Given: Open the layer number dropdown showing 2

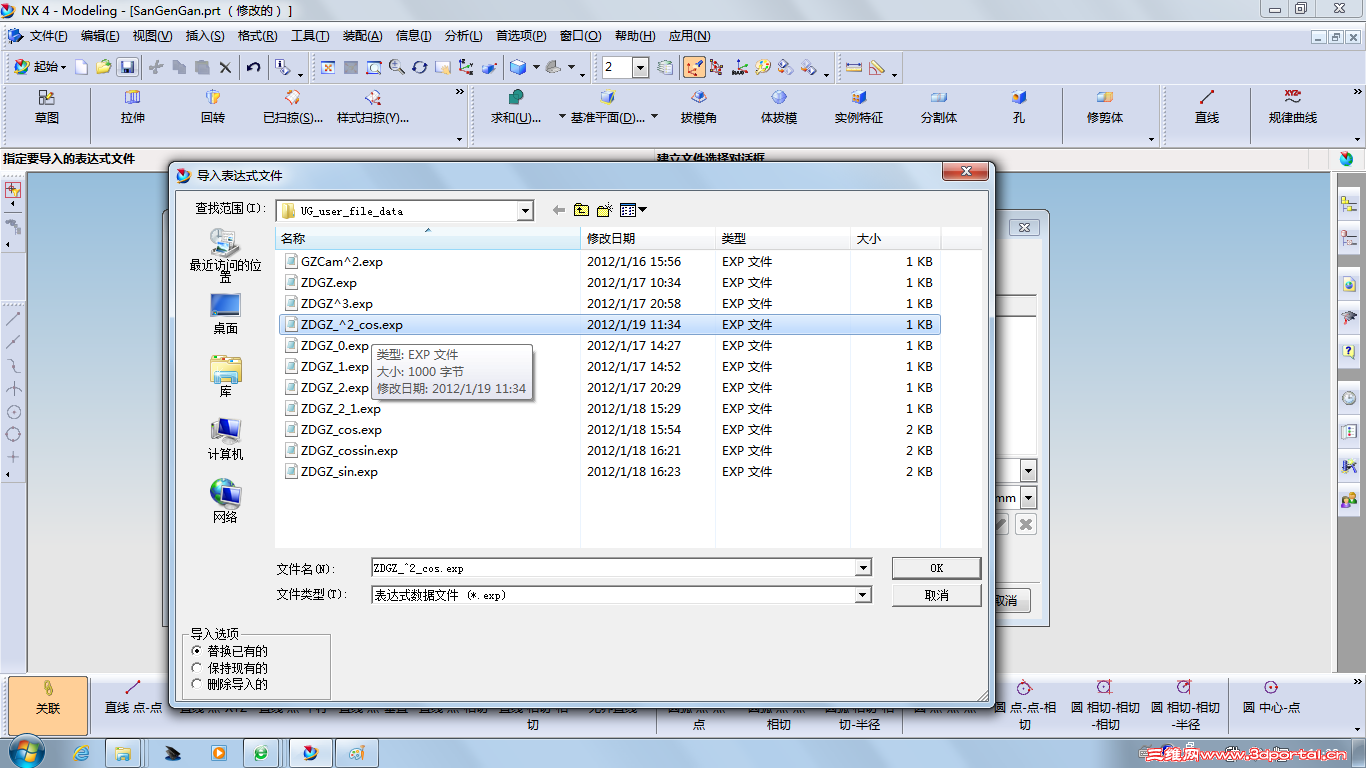Looking at the screenshot, I should click(641, 67).
